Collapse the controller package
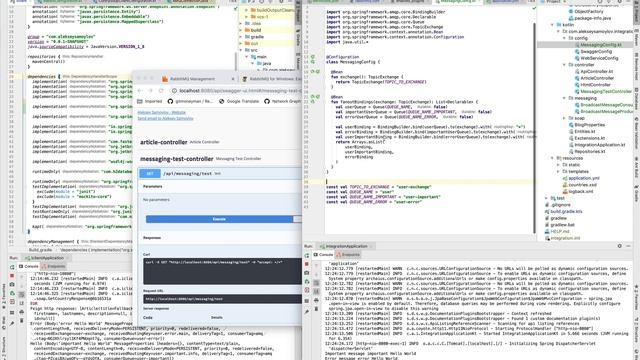 pyautogui.click(x=565, y=65)
